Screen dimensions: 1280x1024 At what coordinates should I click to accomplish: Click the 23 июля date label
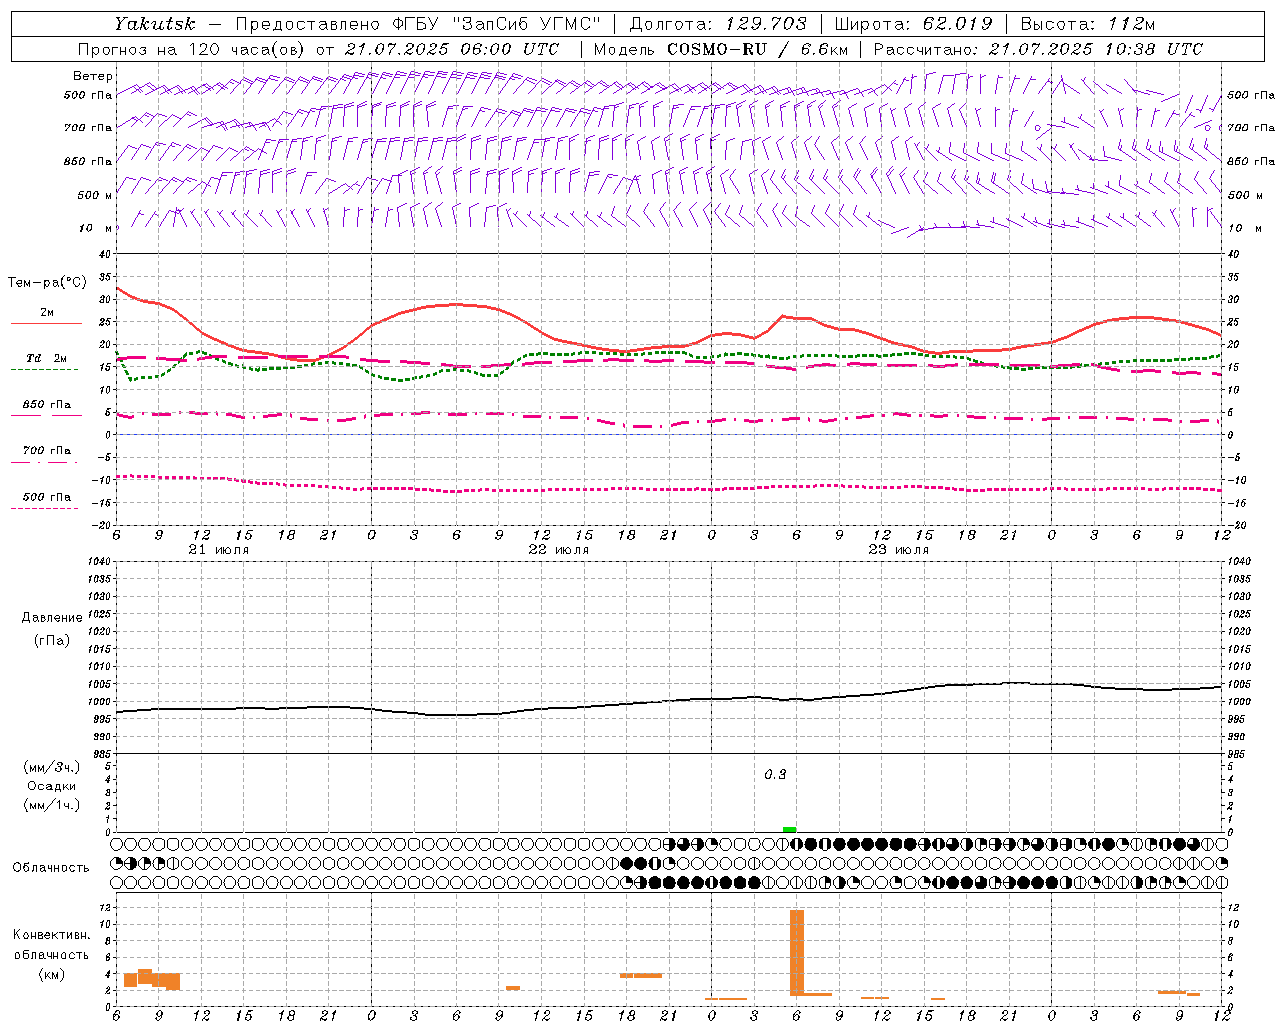coord(897,550)
